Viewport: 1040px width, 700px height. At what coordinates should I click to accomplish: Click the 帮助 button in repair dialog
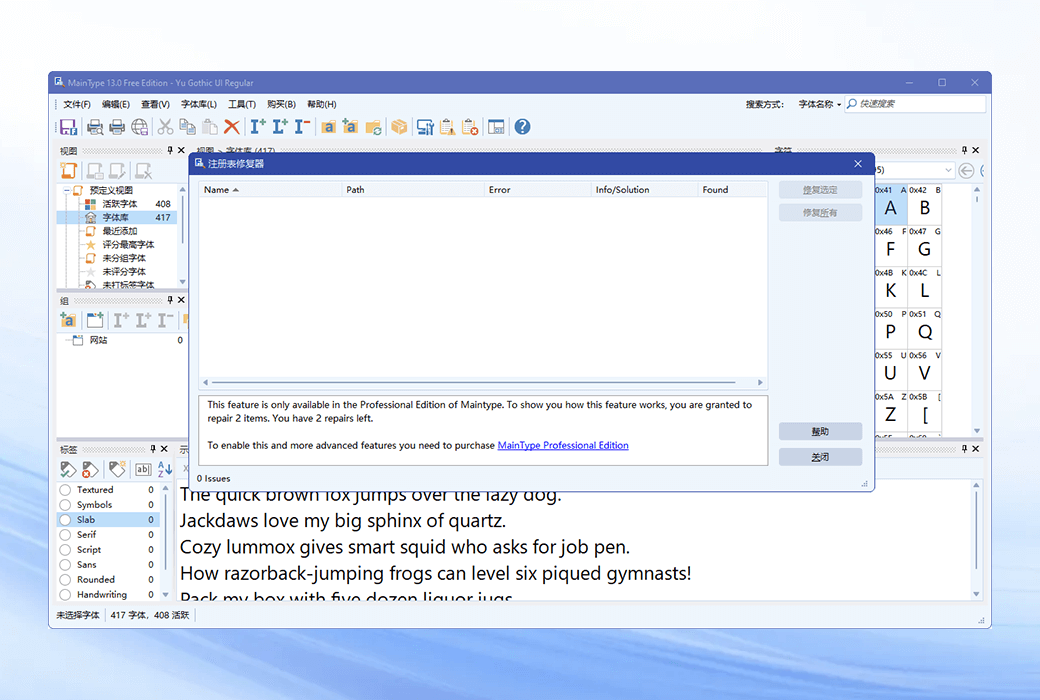point(820,431)
